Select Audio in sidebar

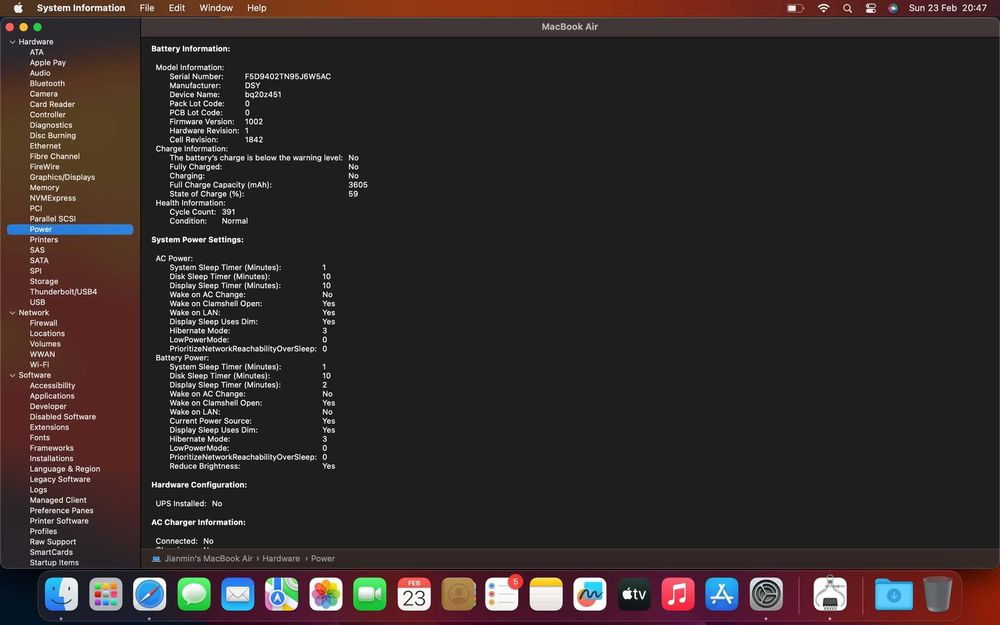click(40, 73)
